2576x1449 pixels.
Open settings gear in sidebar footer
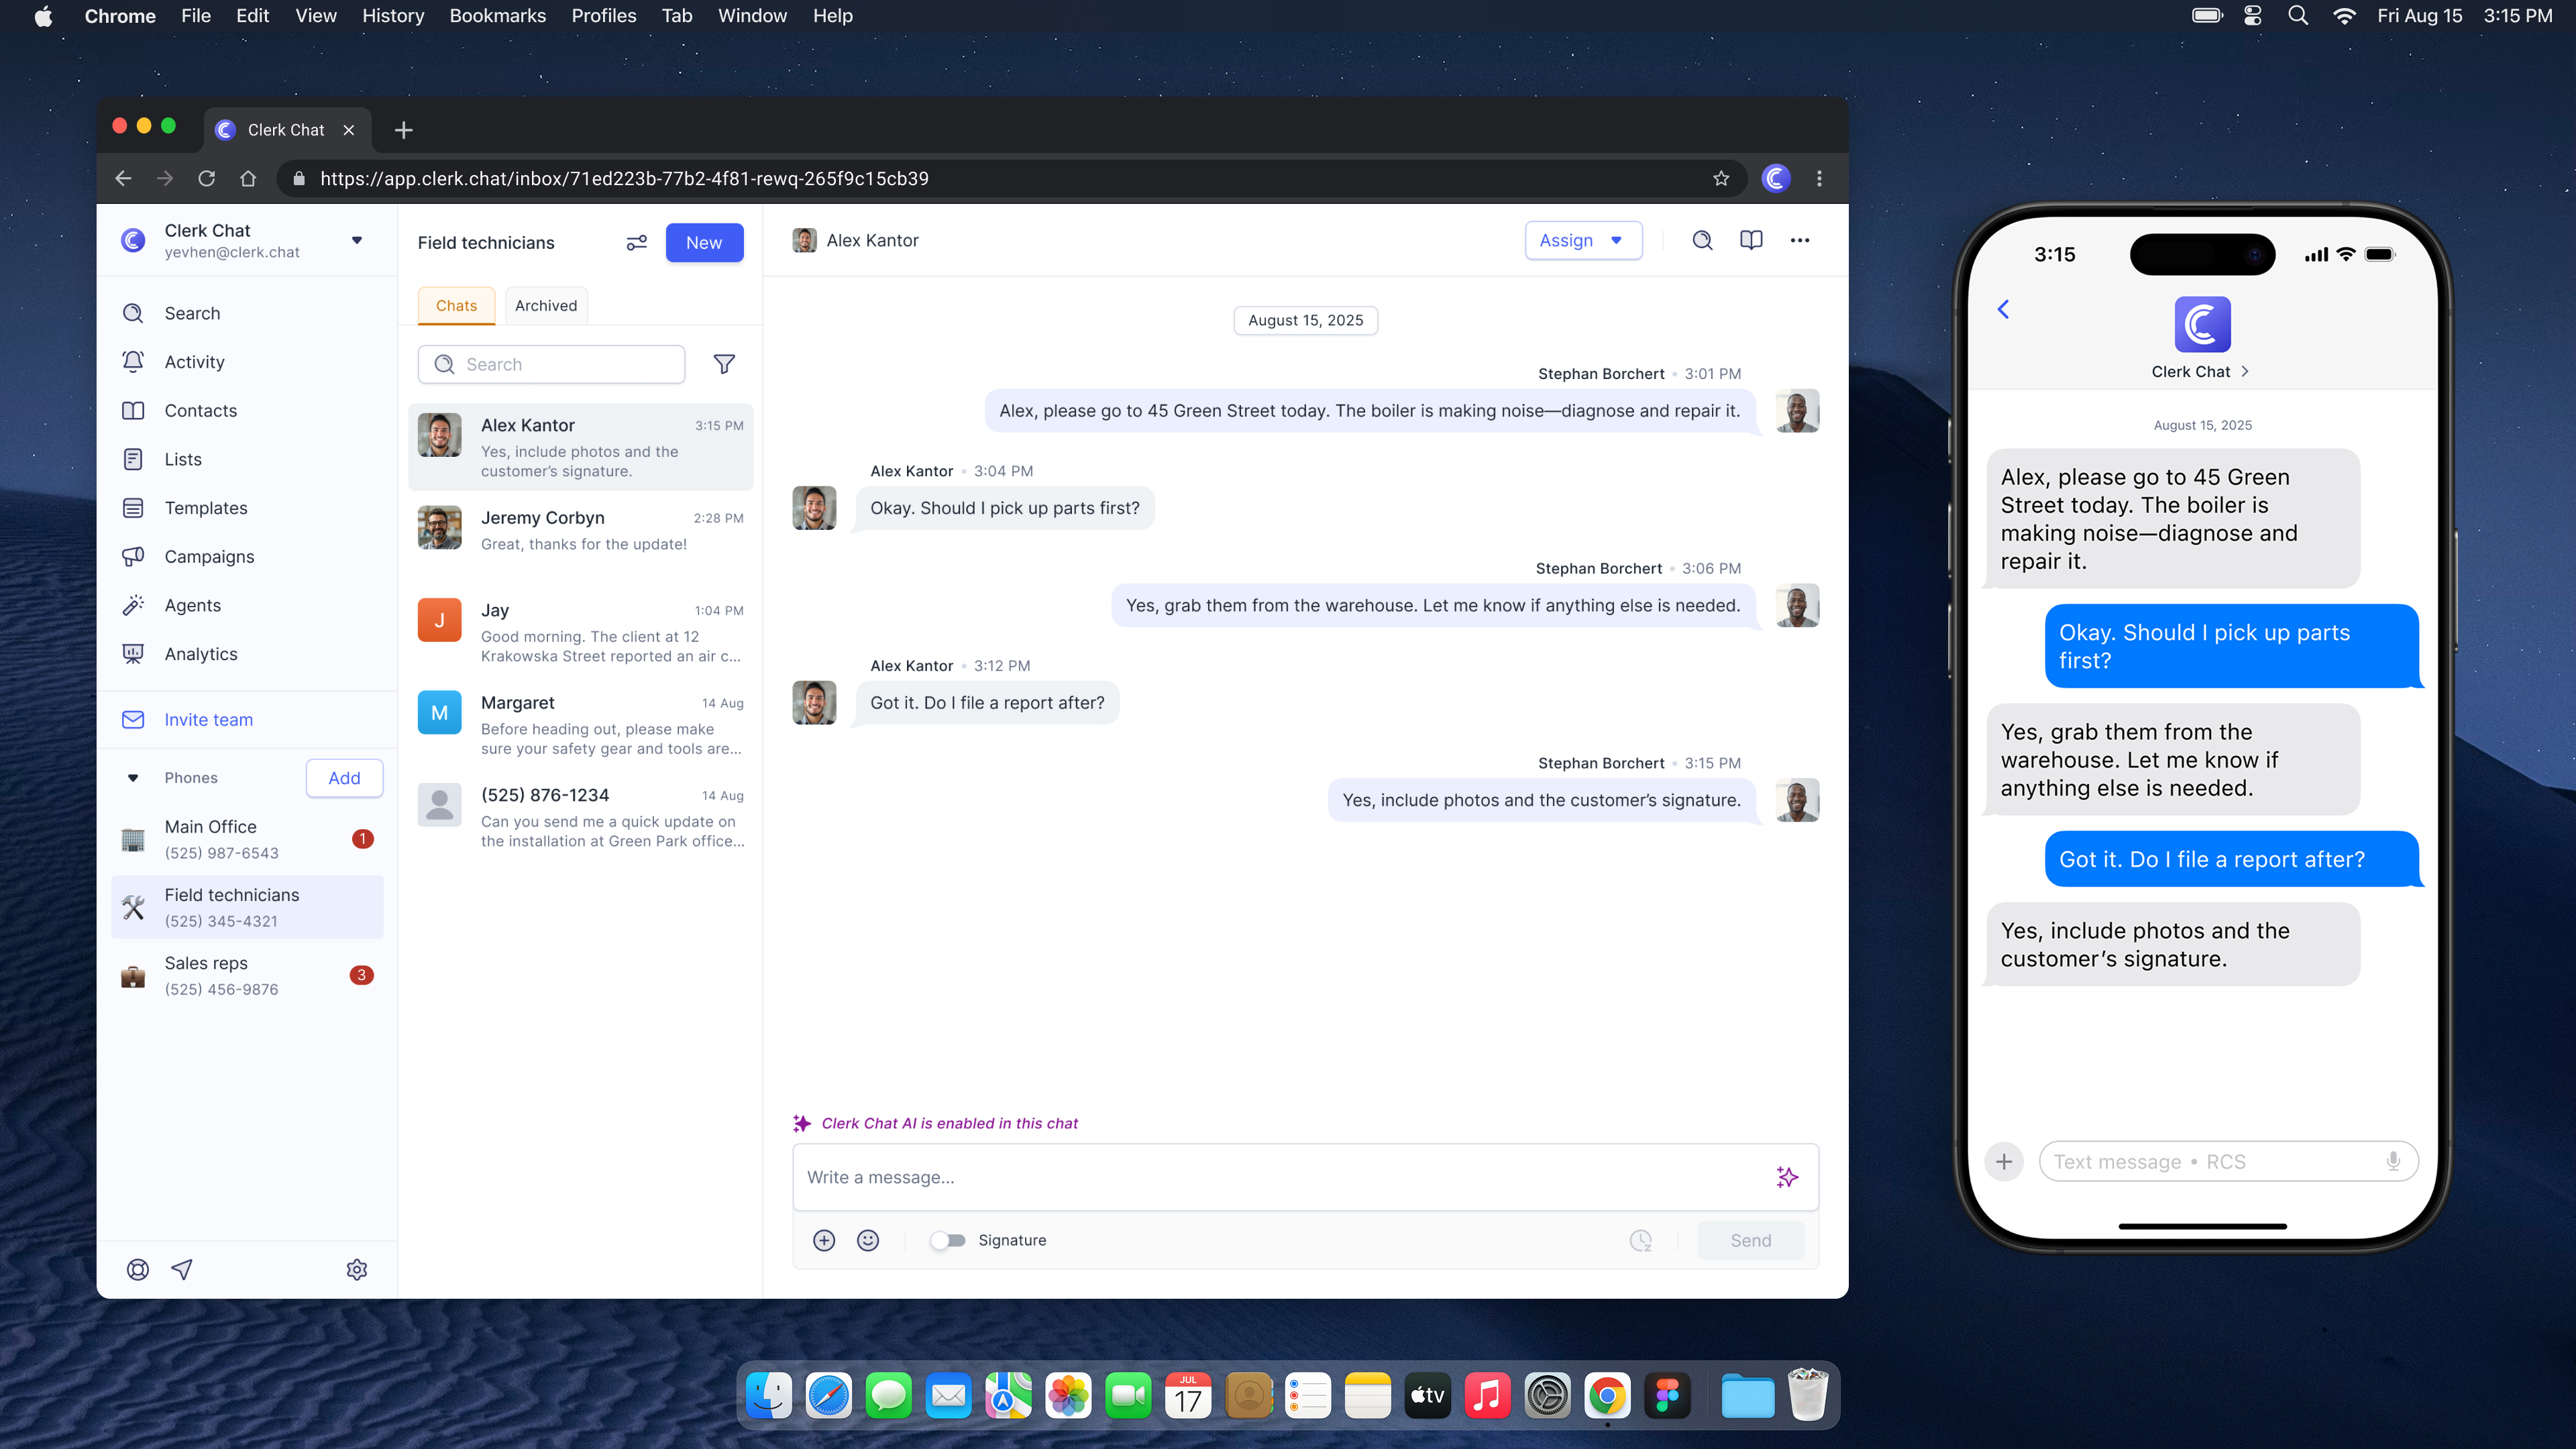point(357,1269)
